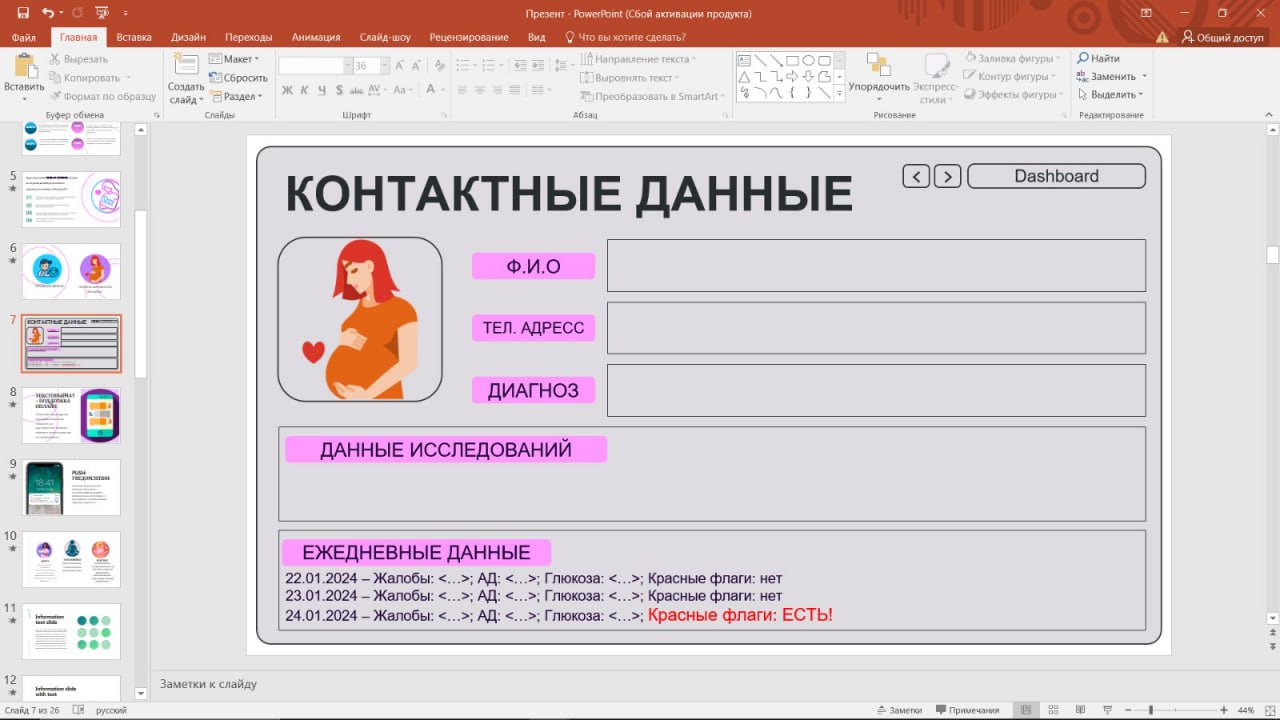The width and height of the screenshot is (1280, 720).
Task: Click the previous arrow button on slide
Action: 916,176
